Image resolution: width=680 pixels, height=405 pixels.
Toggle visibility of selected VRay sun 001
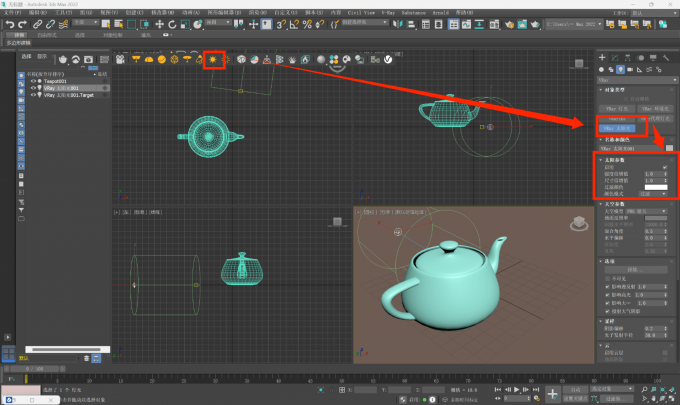(33, 88)
